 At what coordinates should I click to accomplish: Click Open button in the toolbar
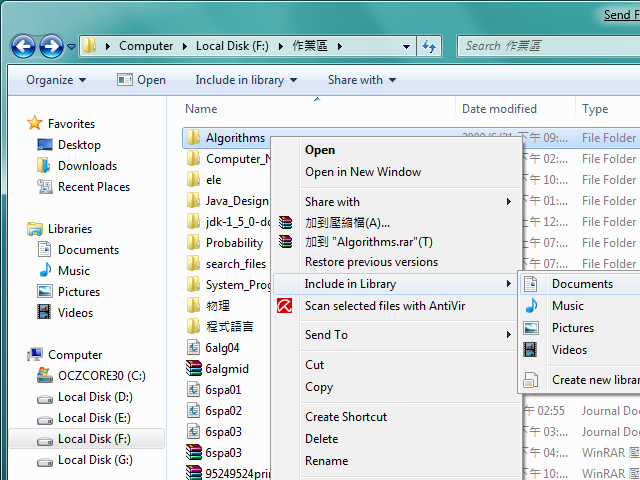coord(141,80)
